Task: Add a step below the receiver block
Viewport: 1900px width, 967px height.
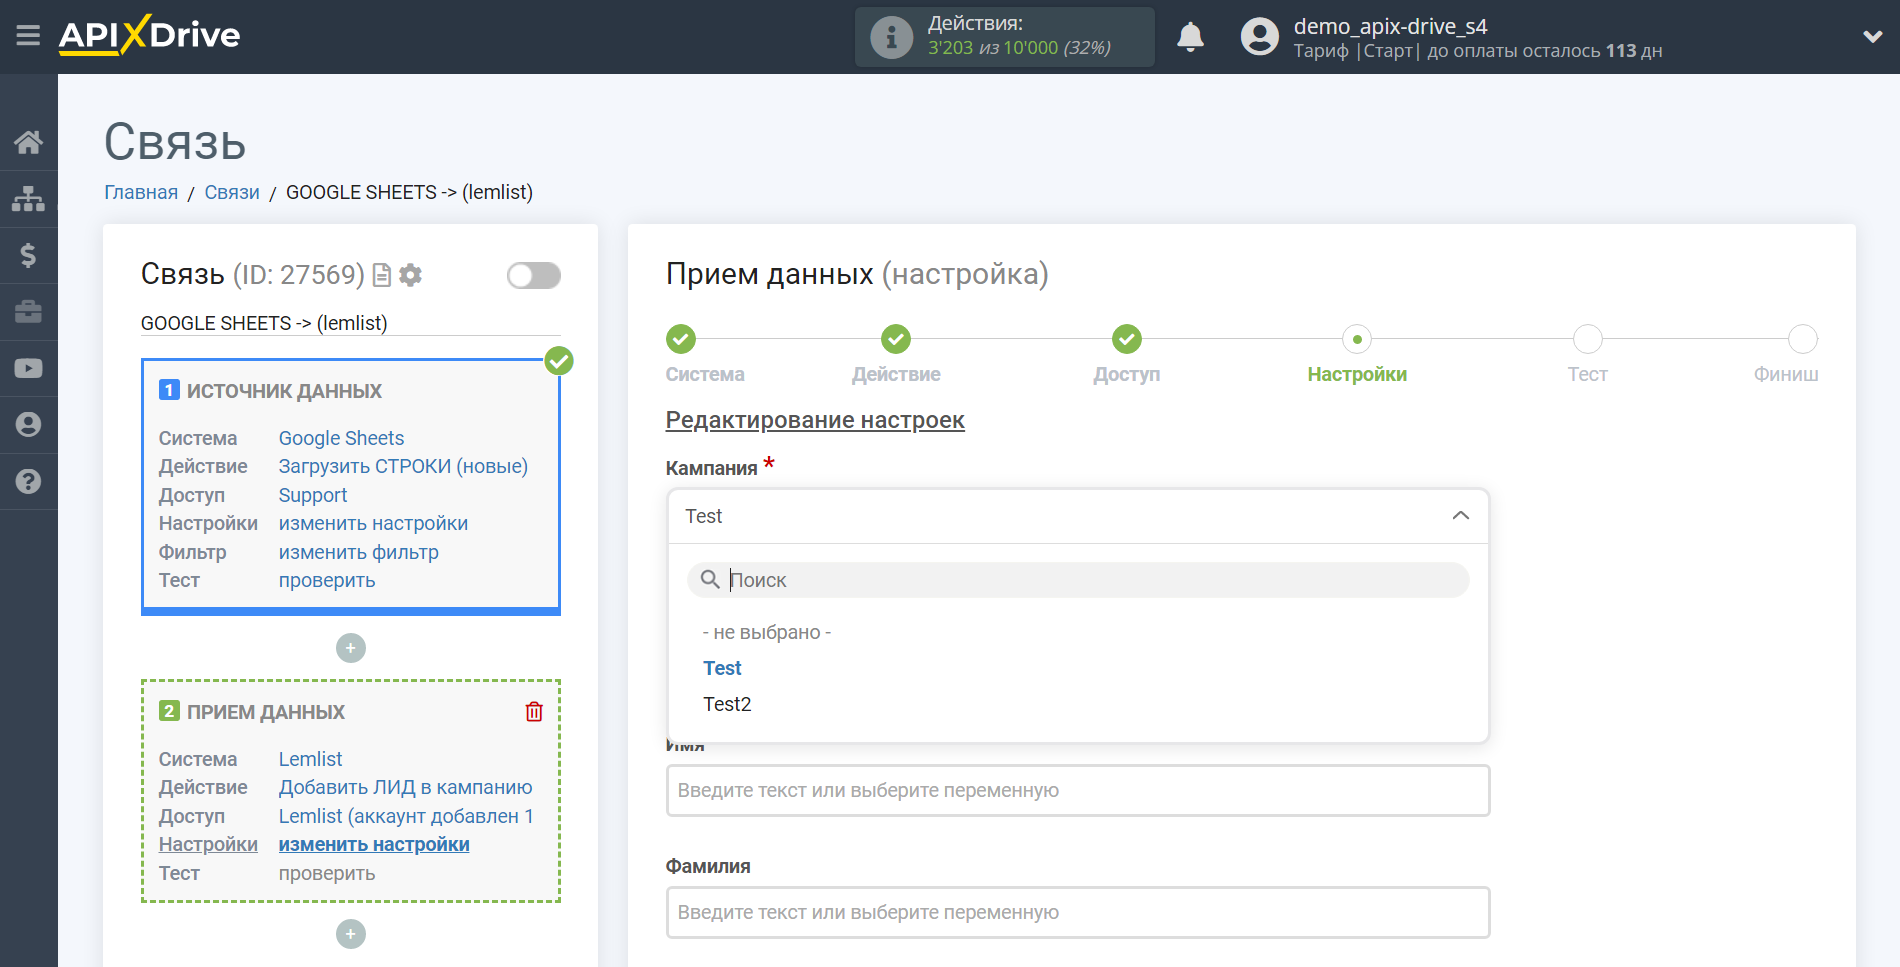Action: tap(351, 934)
